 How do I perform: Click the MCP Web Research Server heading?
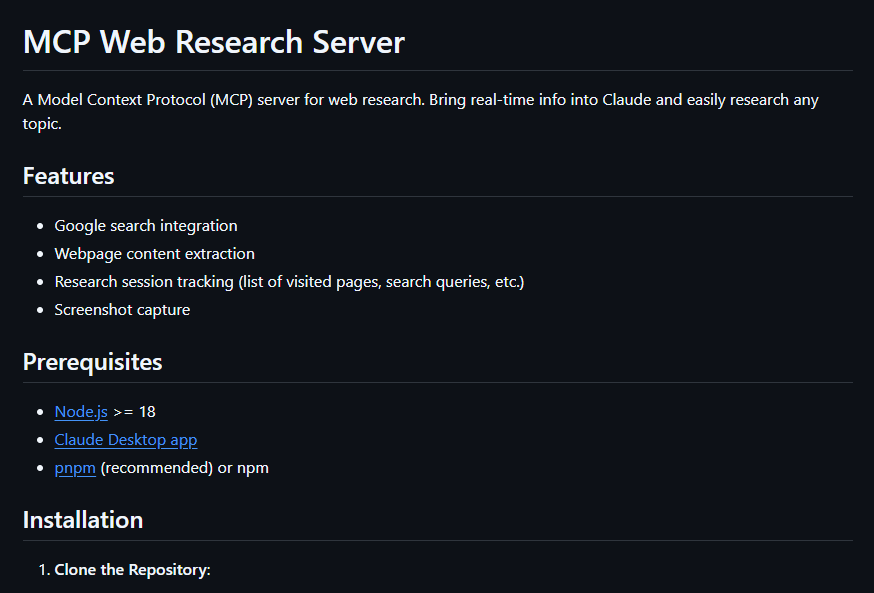click(213, 42)
